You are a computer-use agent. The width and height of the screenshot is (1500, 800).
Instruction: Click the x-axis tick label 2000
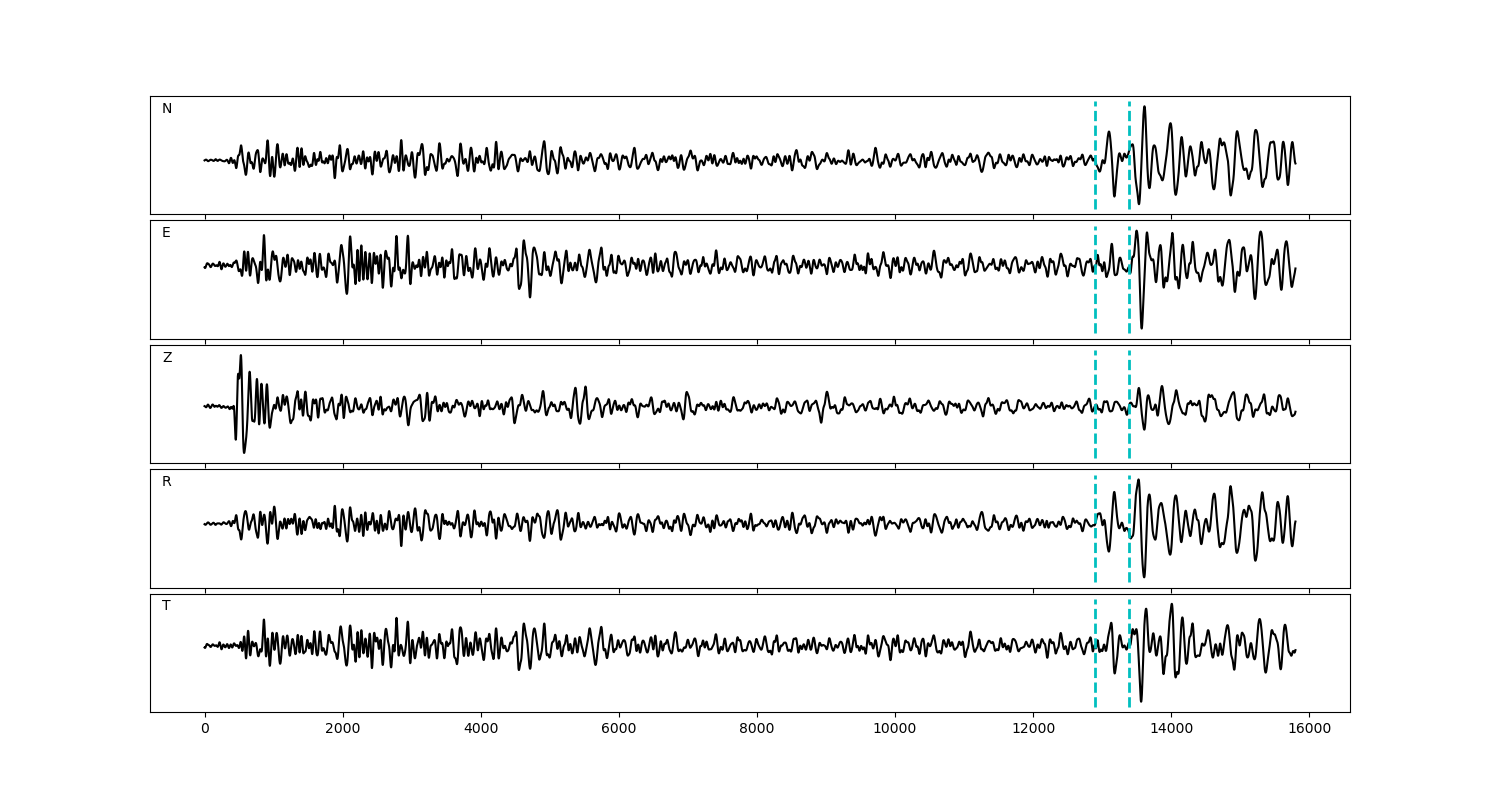[x=343, y=729]
